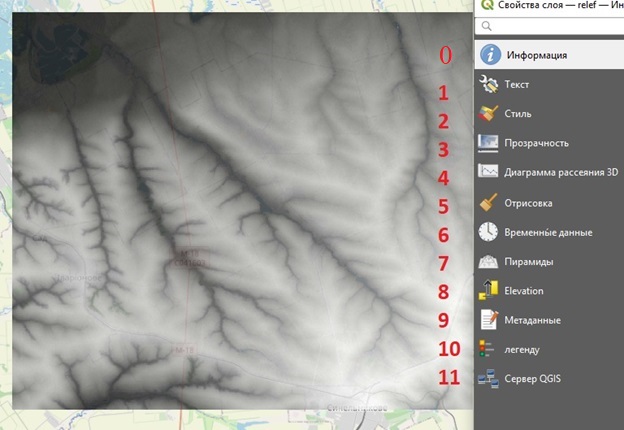Click the QGIS logo in dialog title
This screenshot has height=430, width=624.
tap(487, 4)
